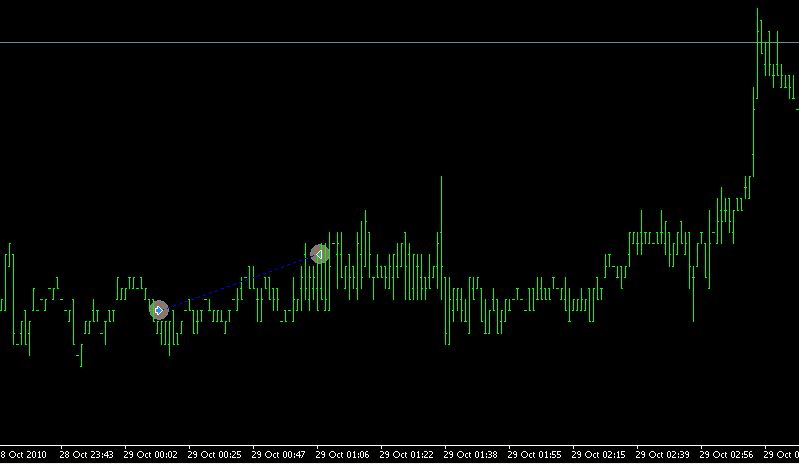Image resolution: width=799 pixels, height=464 pixels.
Task: Click the lowest price bar near 23:43
Action: (81, 355)
